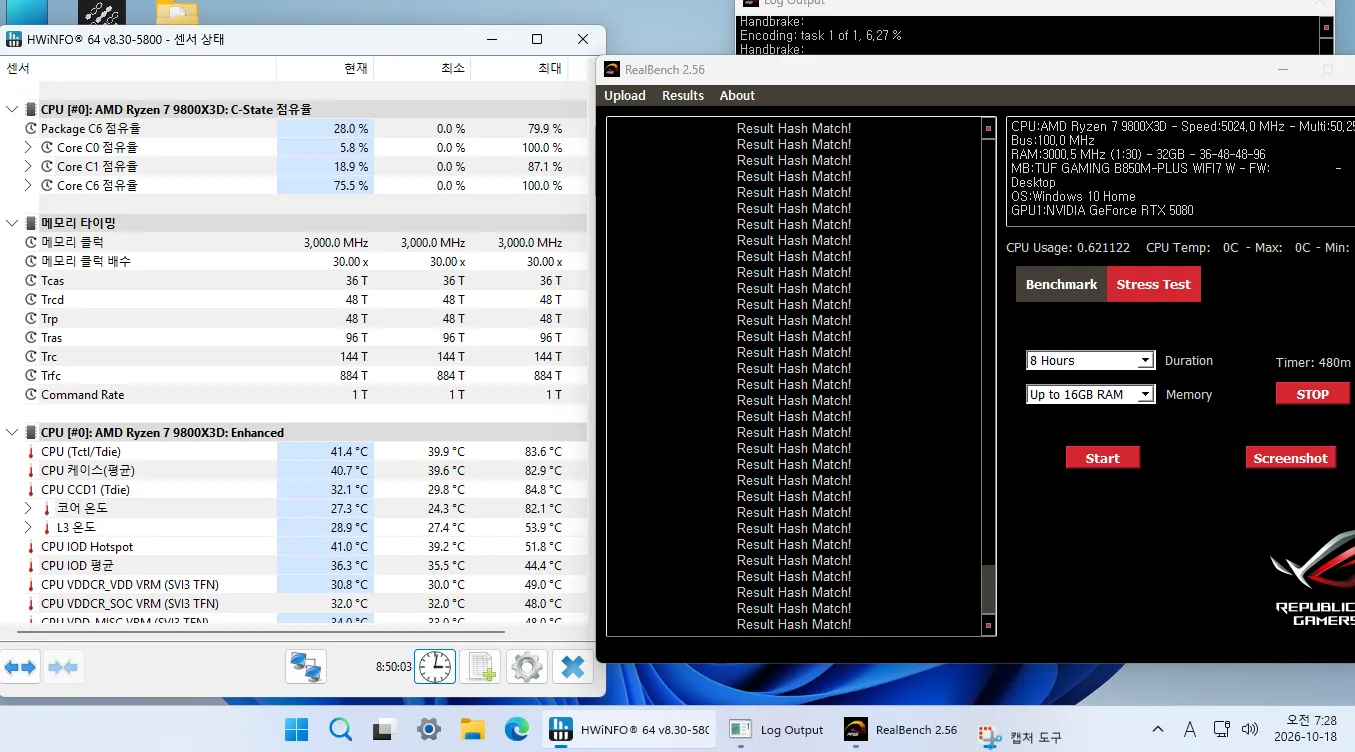Click the Start button in RealBench

[x=1103, y=458]
